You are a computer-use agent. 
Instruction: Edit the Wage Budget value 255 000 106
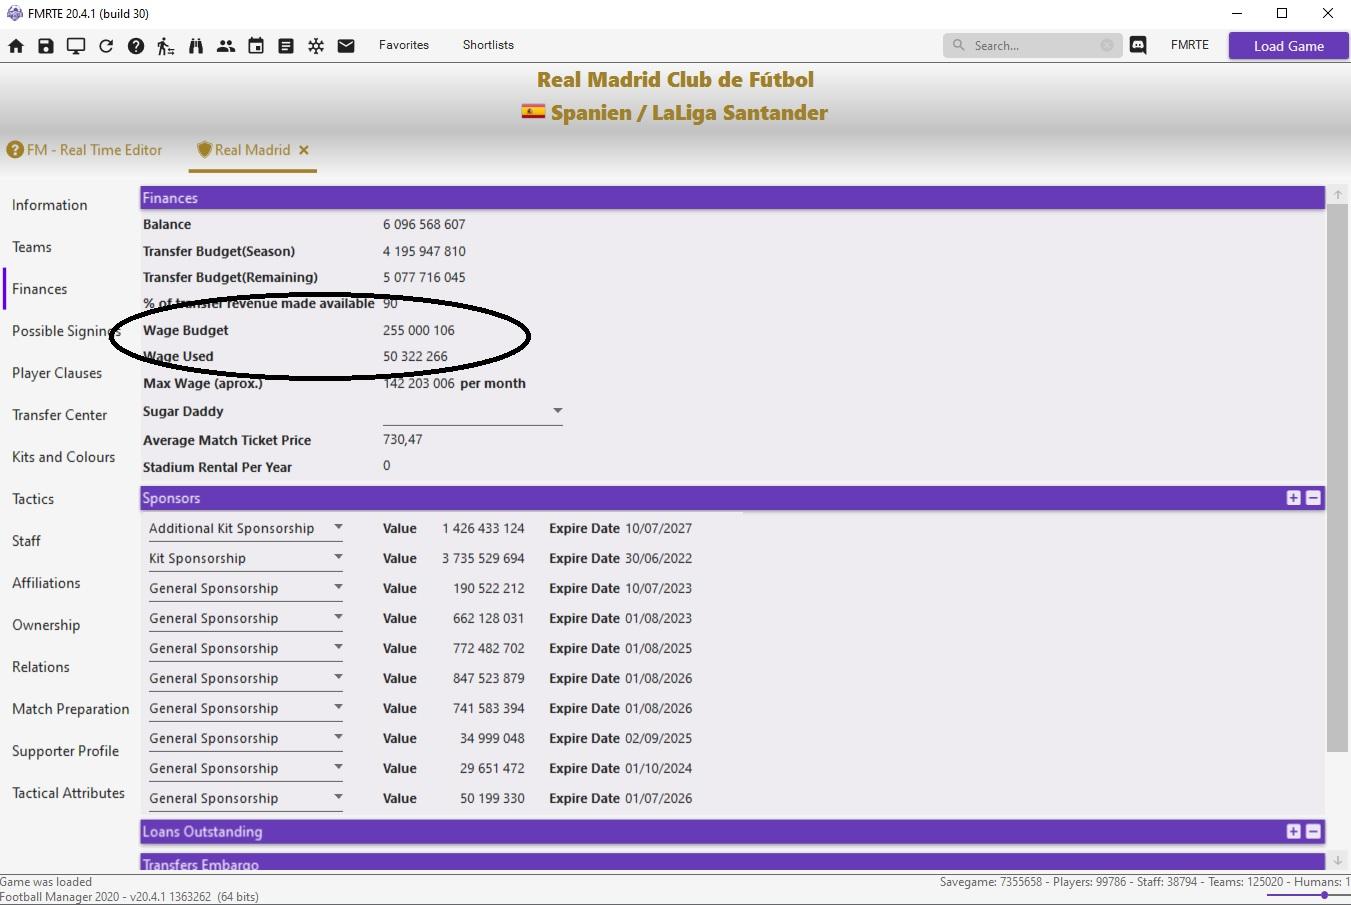point(419,330)
